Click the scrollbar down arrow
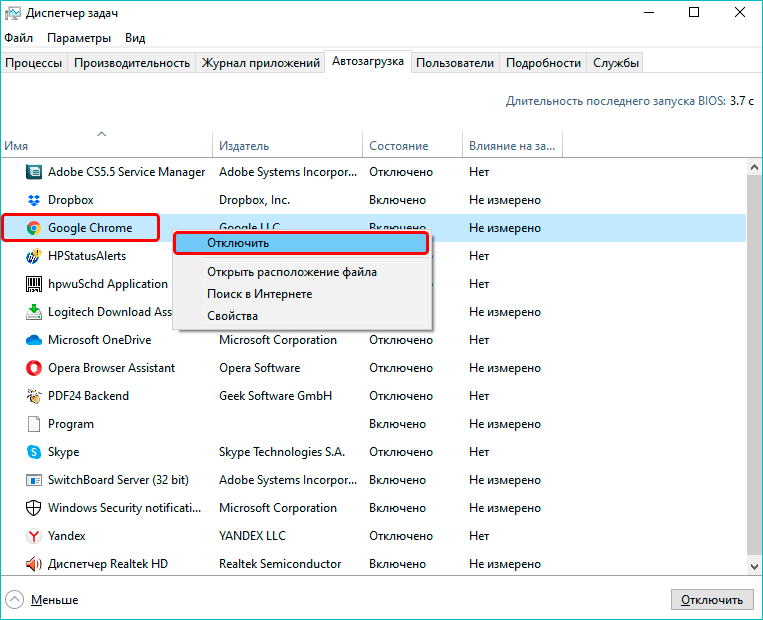 [754, 566]
